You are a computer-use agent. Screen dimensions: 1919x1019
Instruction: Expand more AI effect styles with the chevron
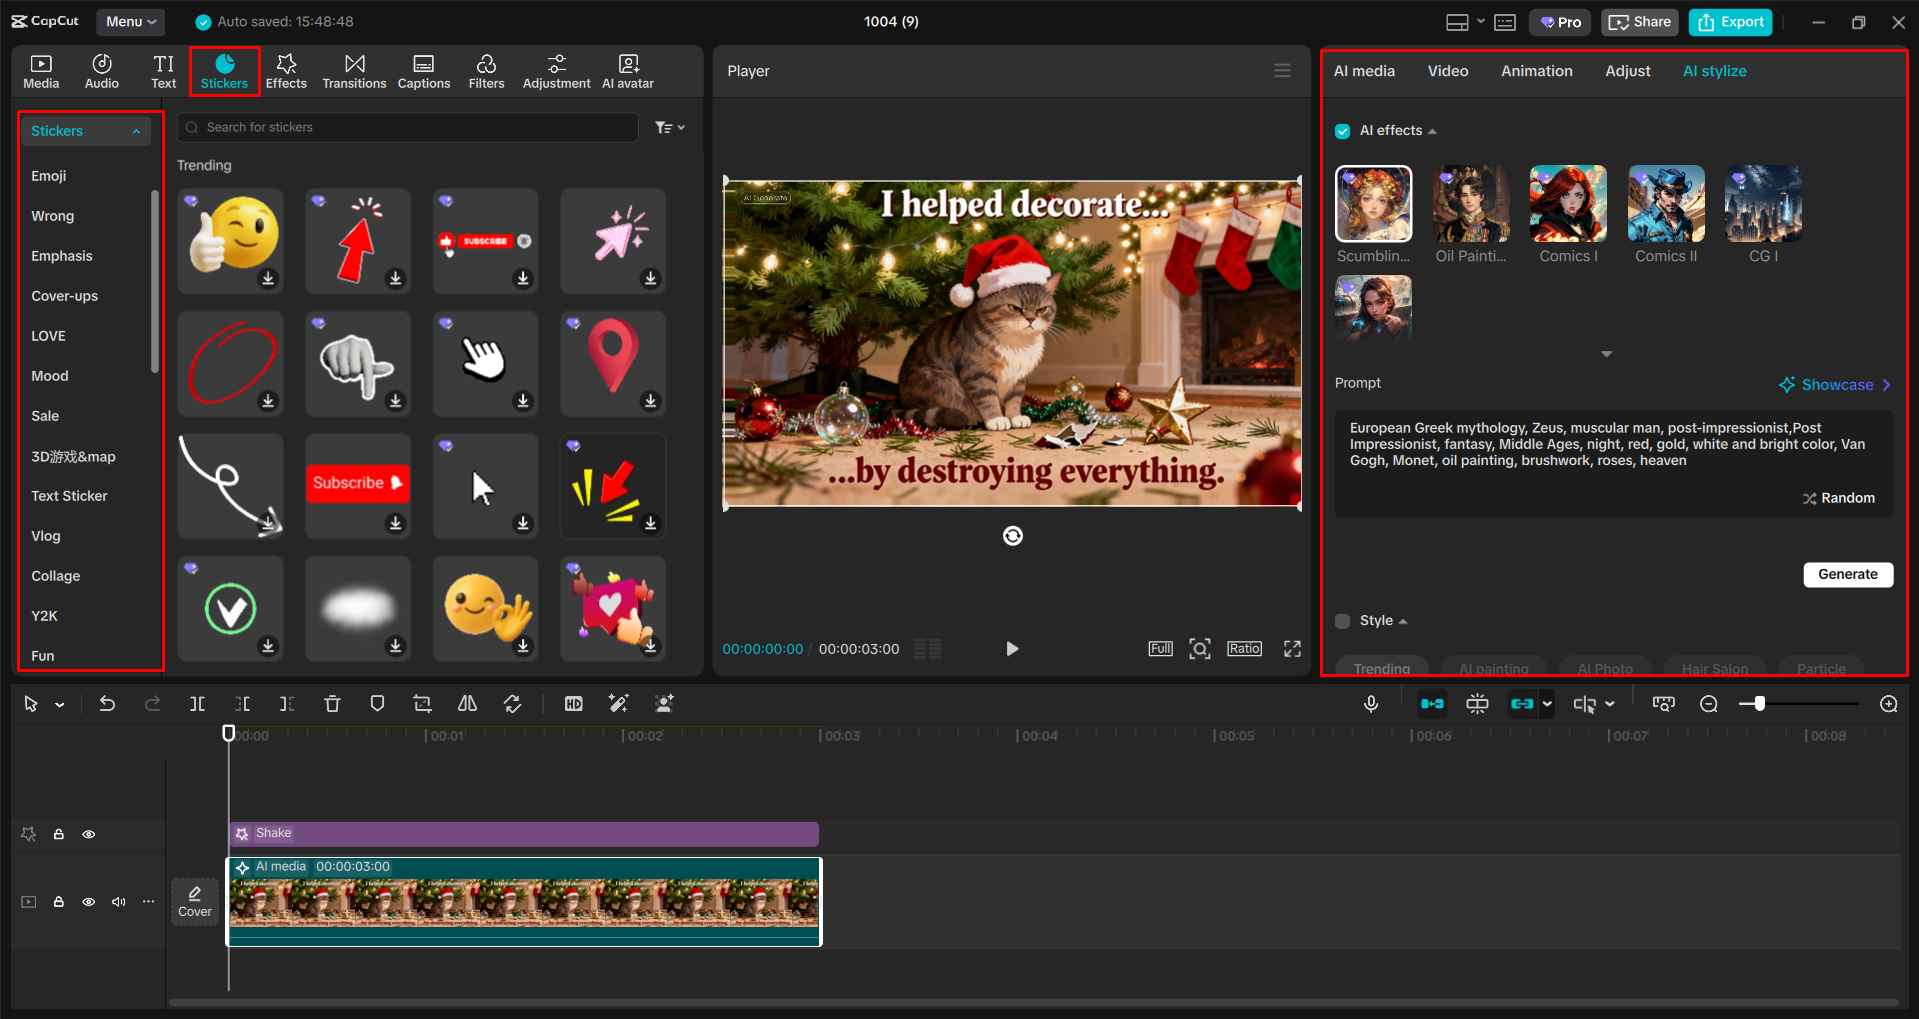click(x=1607, y=353)
